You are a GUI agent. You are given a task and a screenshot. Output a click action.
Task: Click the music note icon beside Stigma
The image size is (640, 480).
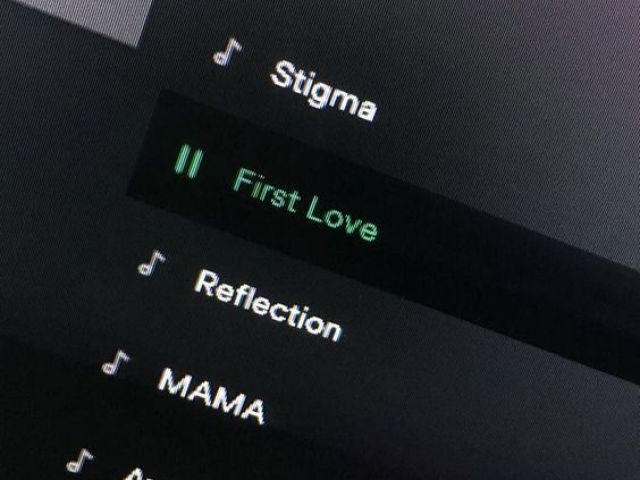[227, 52]
